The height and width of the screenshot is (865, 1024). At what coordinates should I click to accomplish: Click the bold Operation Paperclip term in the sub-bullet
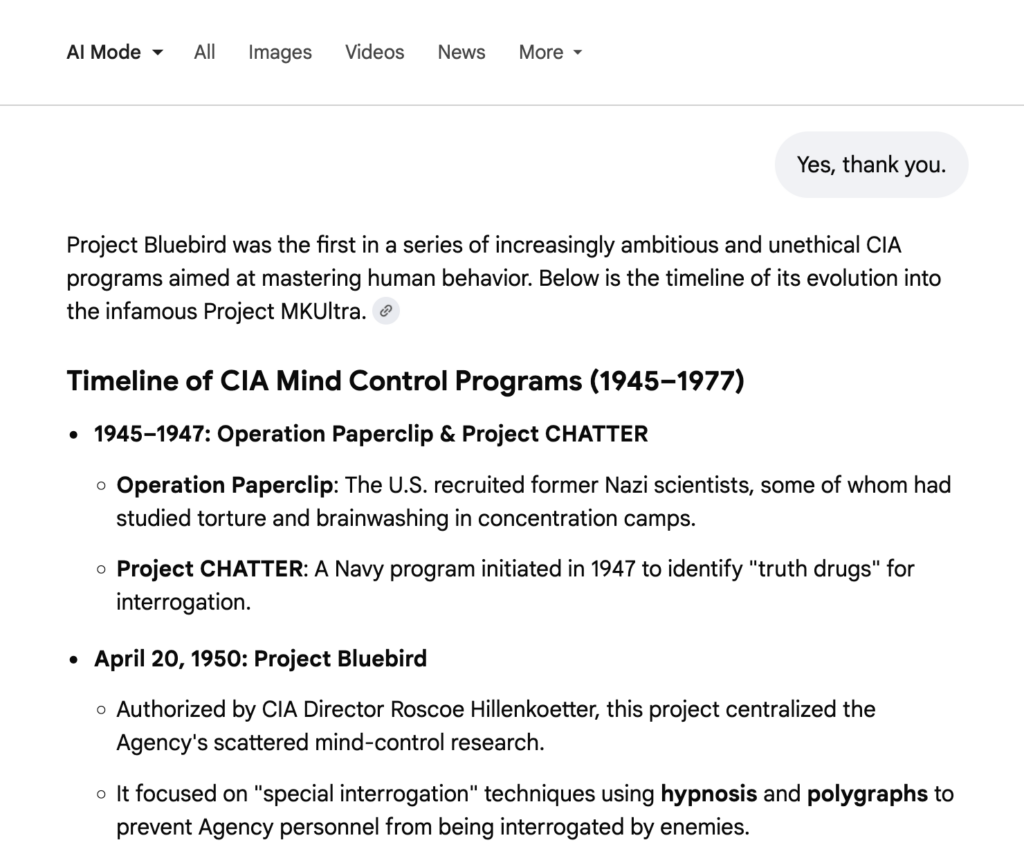[224, 485]
